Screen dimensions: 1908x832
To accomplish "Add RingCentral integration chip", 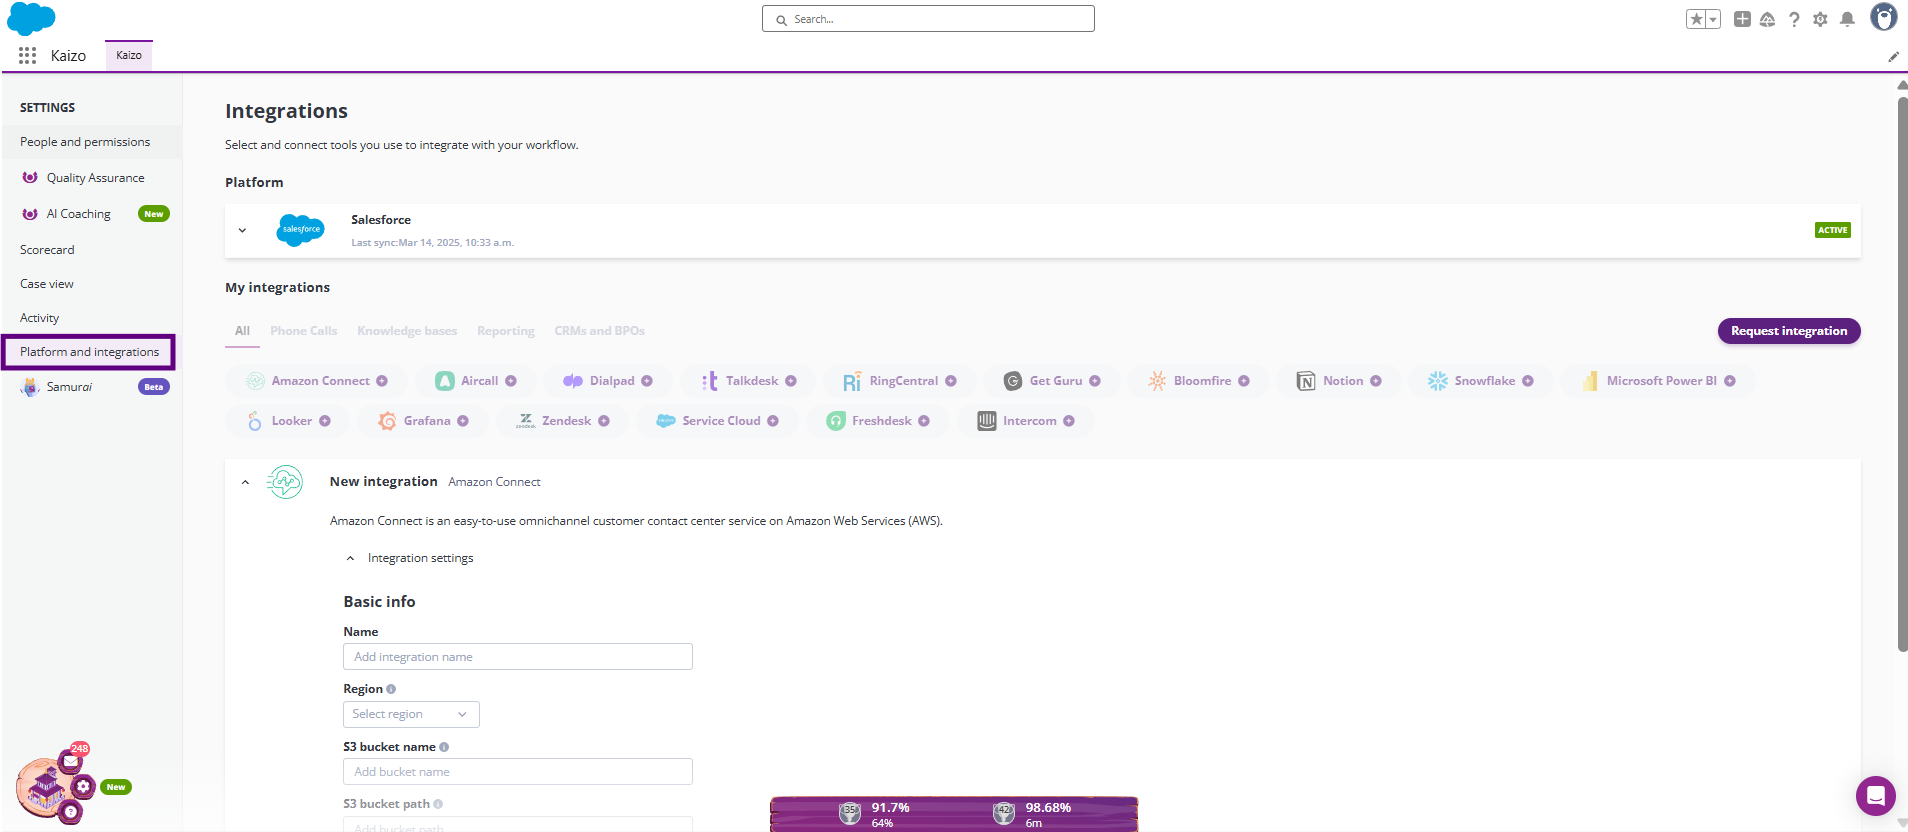I will click(899, 381).
